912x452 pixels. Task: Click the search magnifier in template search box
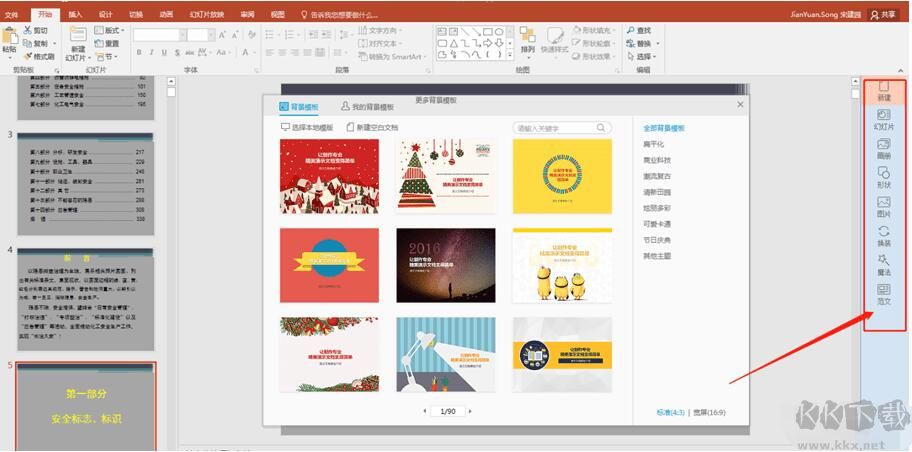click(601, 128)
